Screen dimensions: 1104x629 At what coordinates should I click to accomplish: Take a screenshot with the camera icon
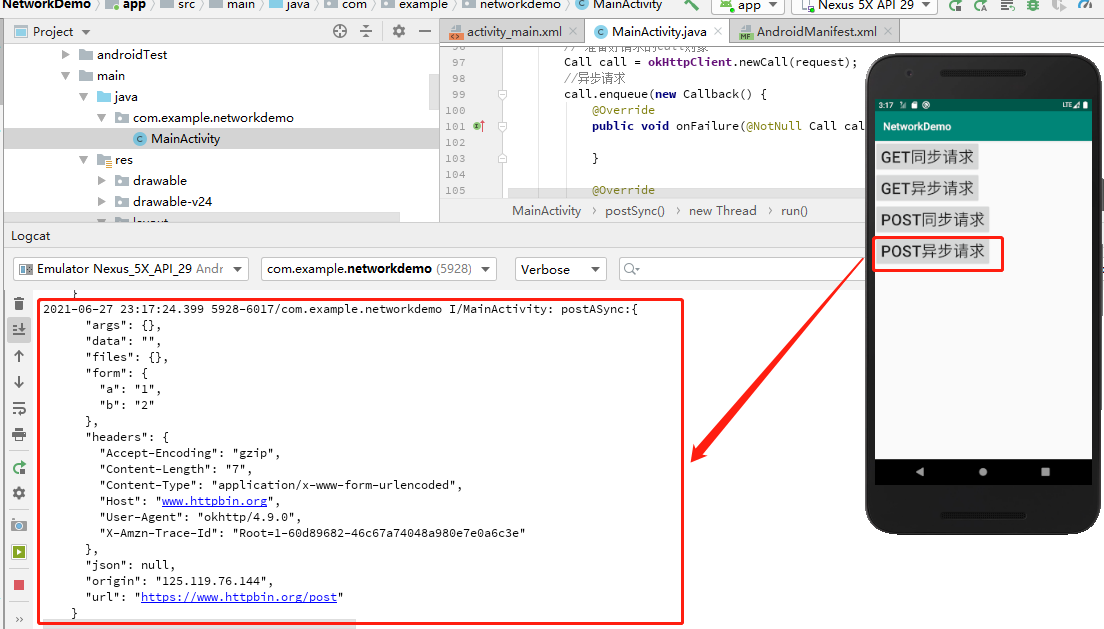tap(19, 525)
